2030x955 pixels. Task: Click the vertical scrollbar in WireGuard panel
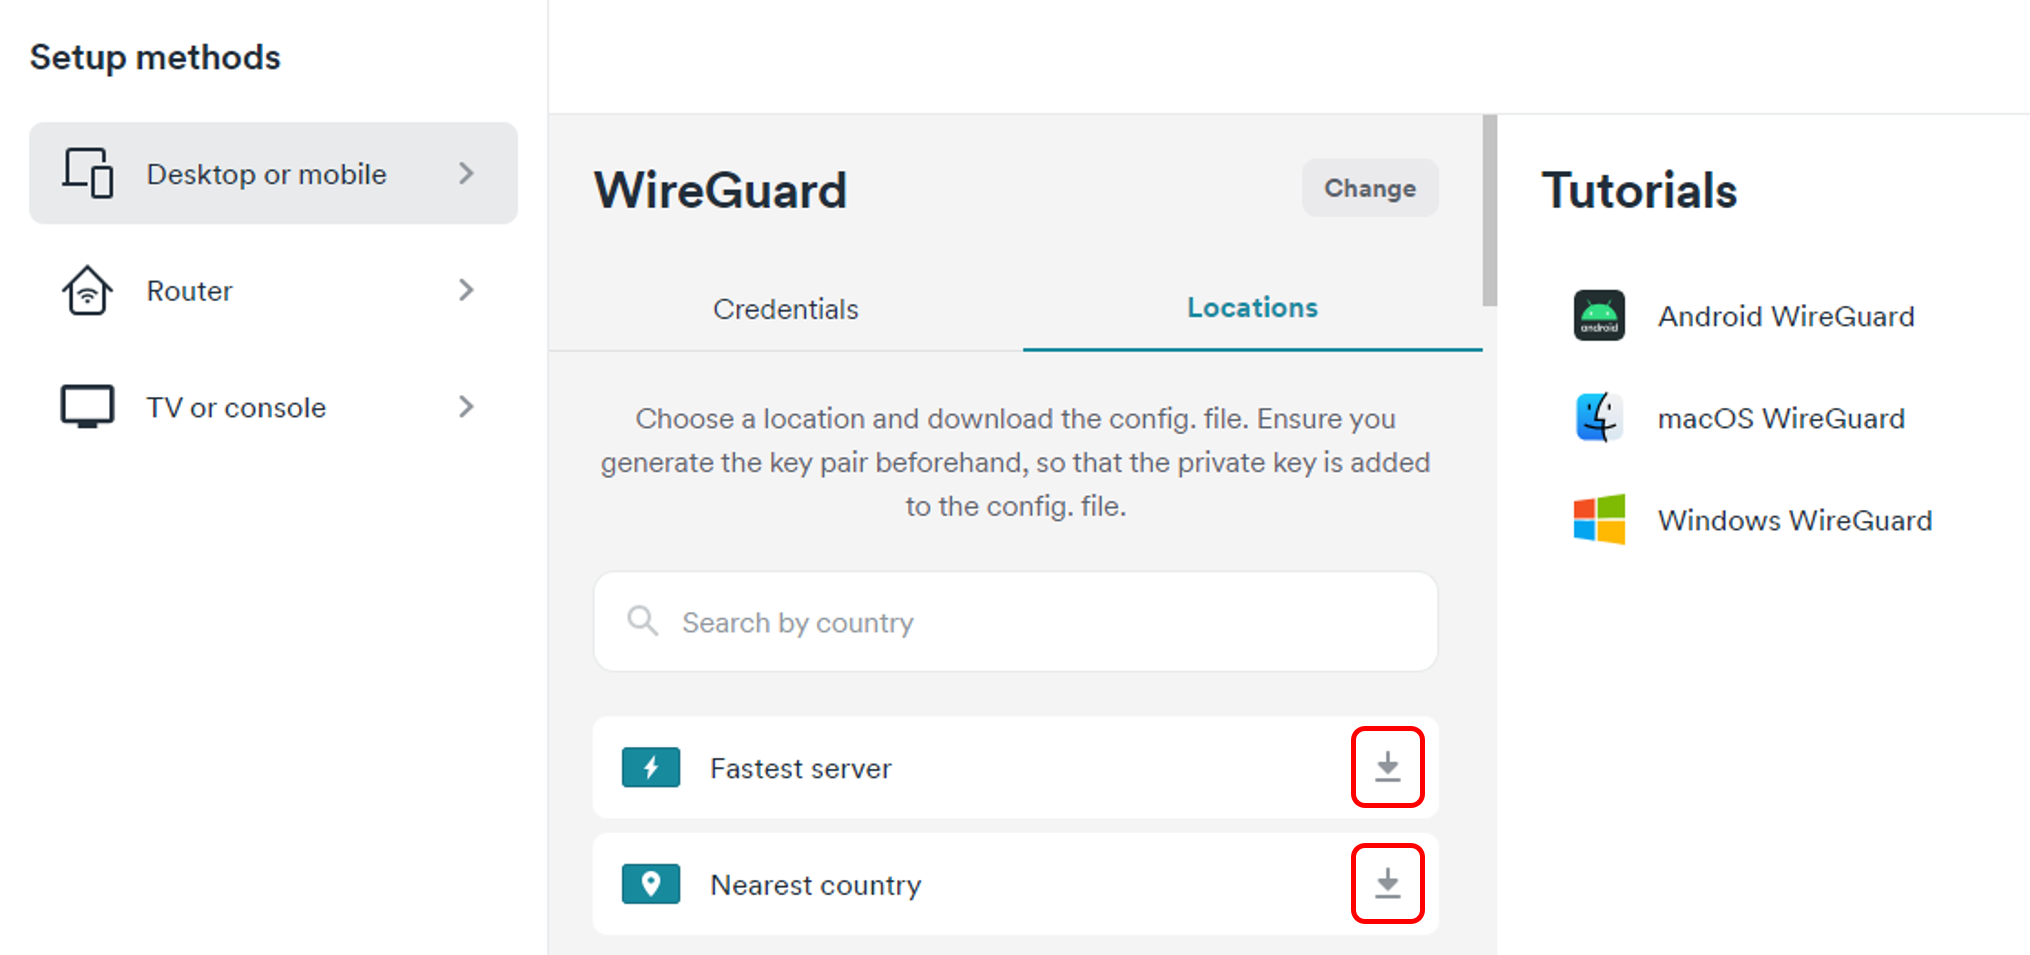tap(1489, 210)
